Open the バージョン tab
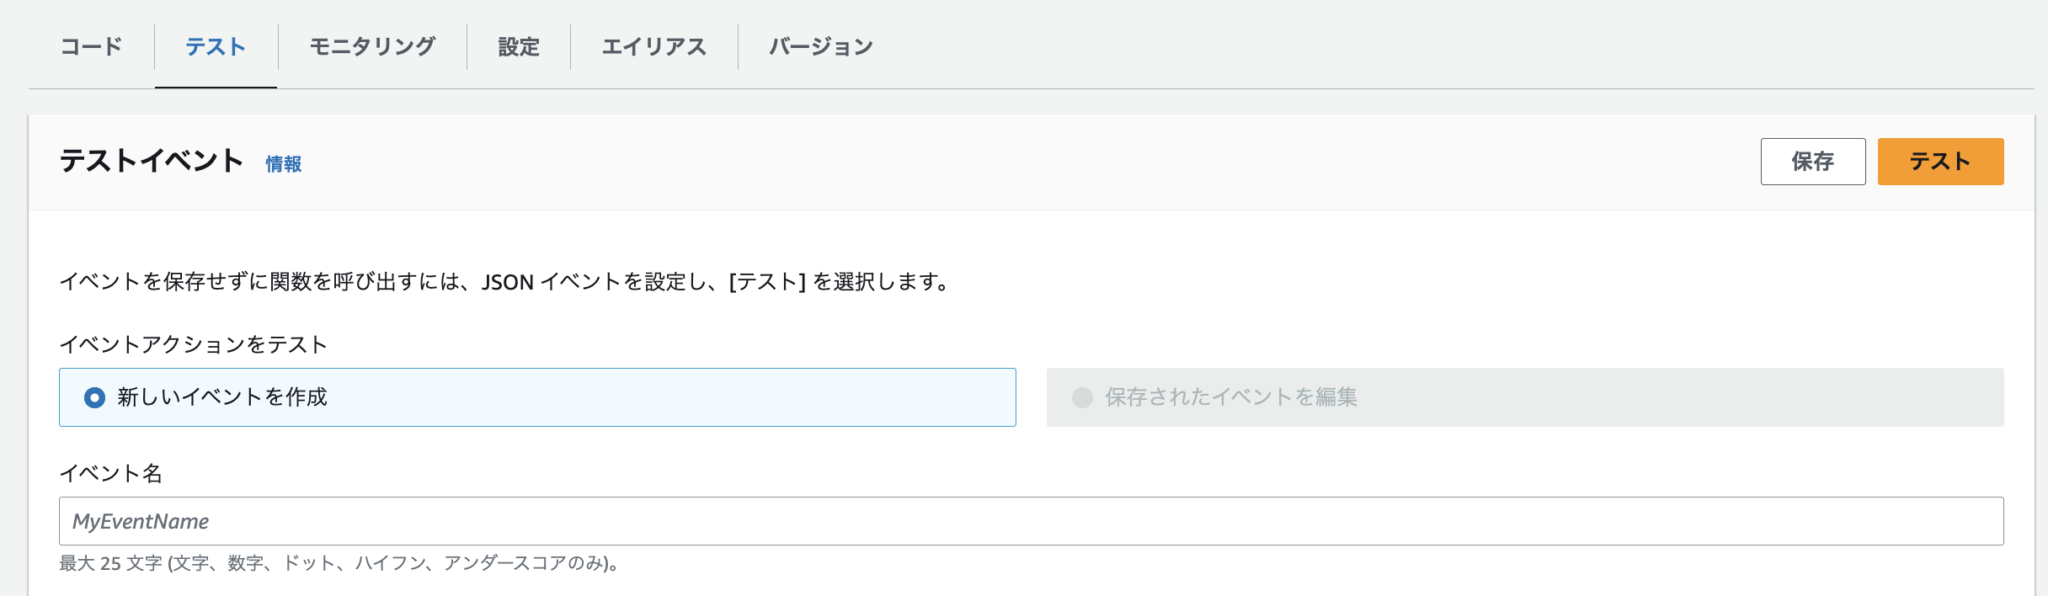This screenshot has height=596, width=2048. tap(819, 45)
